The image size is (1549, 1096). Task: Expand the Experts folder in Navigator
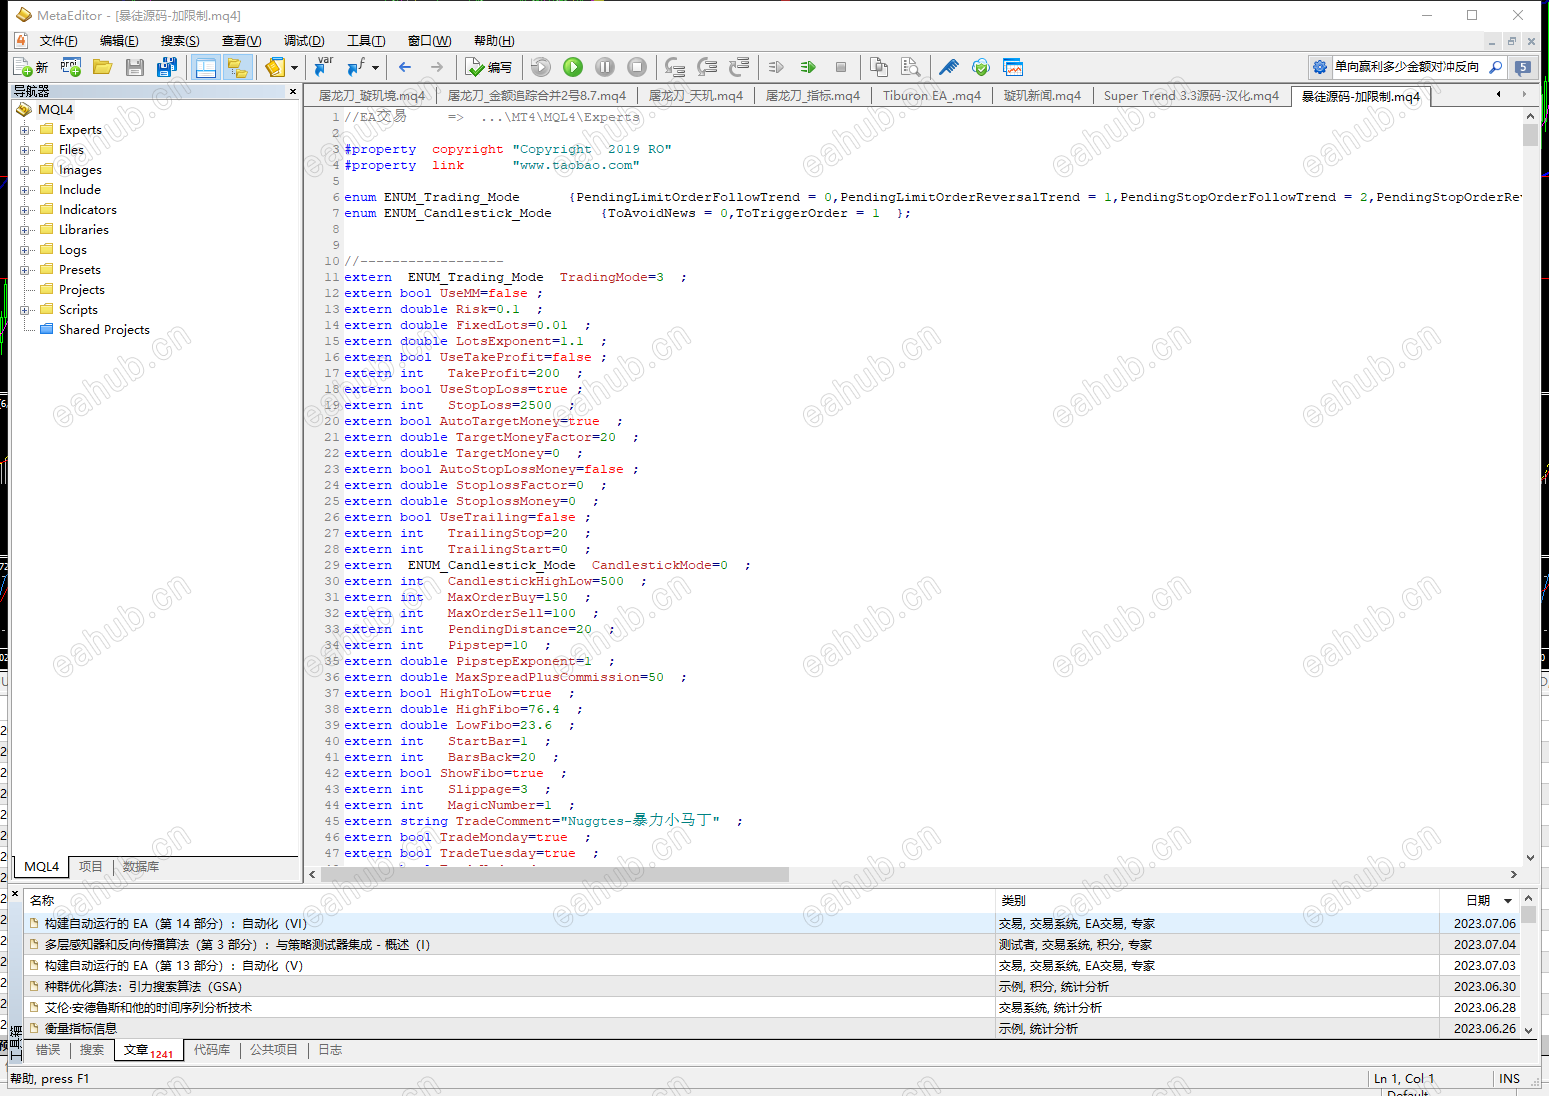(25, 130)
